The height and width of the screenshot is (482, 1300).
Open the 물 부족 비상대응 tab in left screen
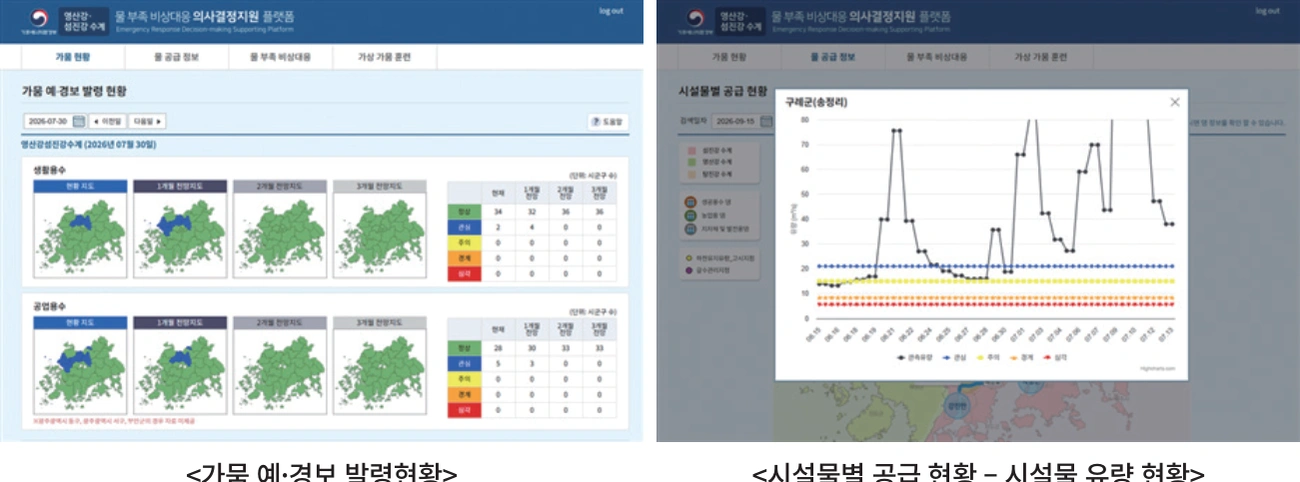point(281,57)
